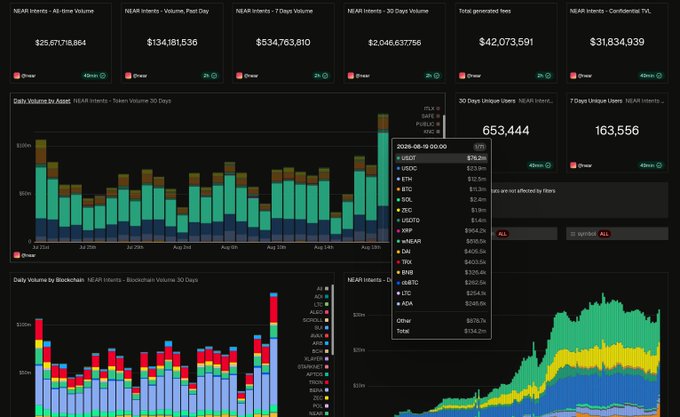Click the BTC row in chart tooltip
Image resolution: width=680 pixels, height=417 pixels.
pos(441,189)
